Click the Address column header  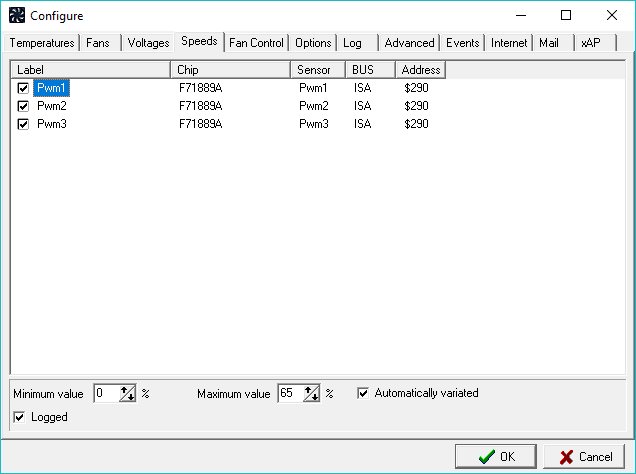coord(421,70)
